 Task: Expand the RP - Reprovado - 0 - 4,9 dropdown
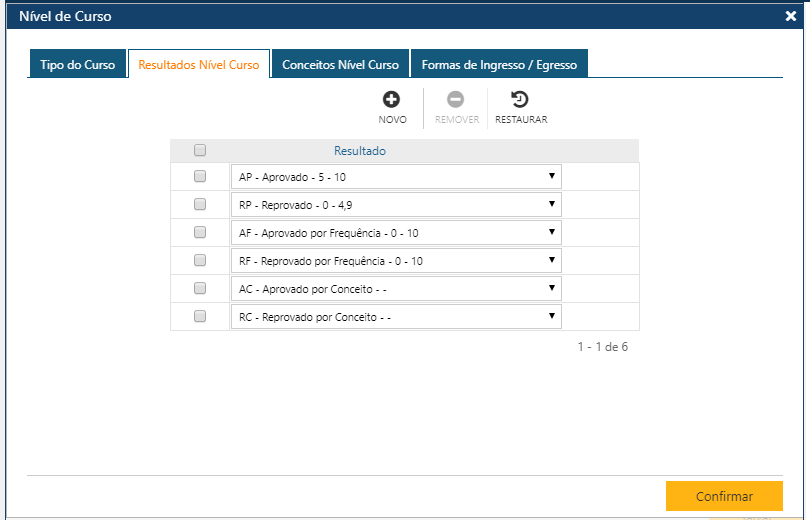click(x=396, y=205)
